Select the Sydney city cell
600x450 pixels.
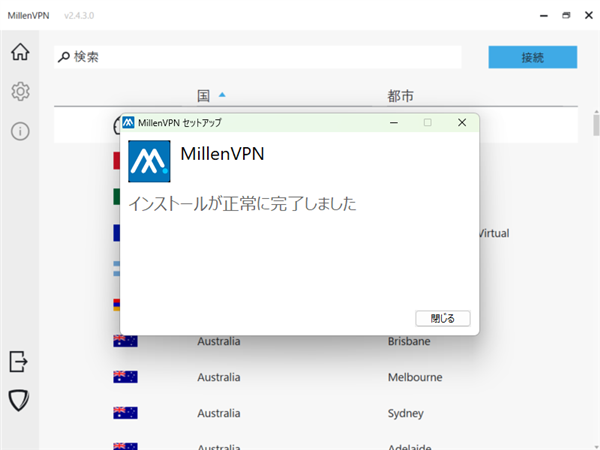click(405, 413)
